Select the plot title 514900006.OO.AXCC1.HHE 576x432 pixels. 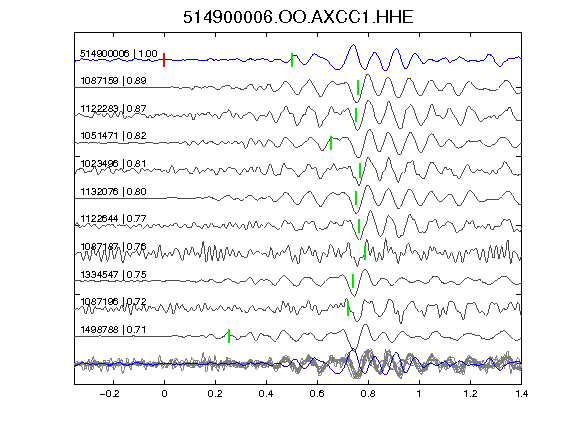tap(298, 17)
